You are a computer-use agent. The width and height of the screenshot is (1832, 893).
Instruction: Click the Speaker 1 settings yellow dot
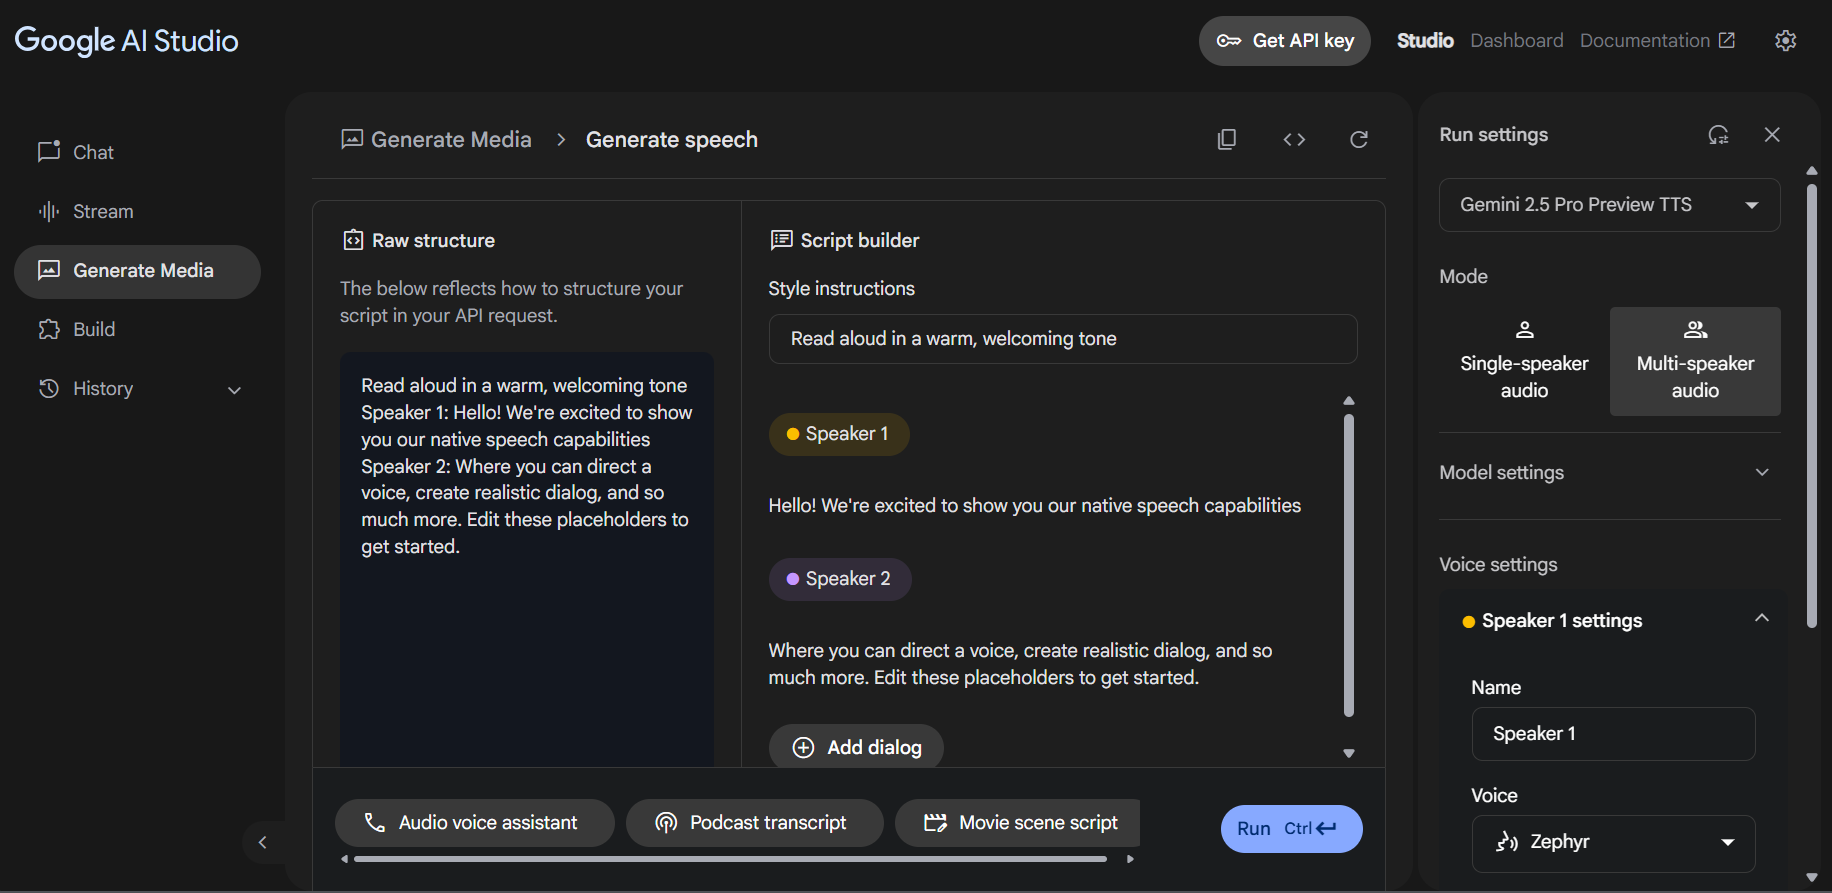[x=1468, y=622]
